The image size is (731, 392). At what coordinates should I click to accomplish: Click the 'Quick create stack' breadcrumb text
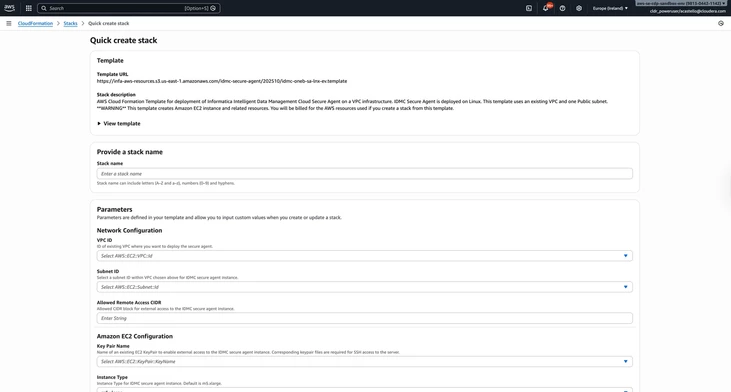click(109, 23)
